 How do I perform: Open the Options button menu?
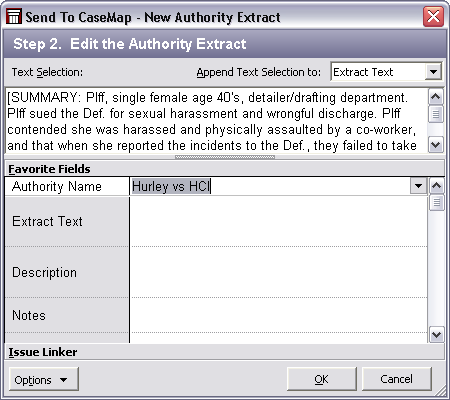[44, 379]
